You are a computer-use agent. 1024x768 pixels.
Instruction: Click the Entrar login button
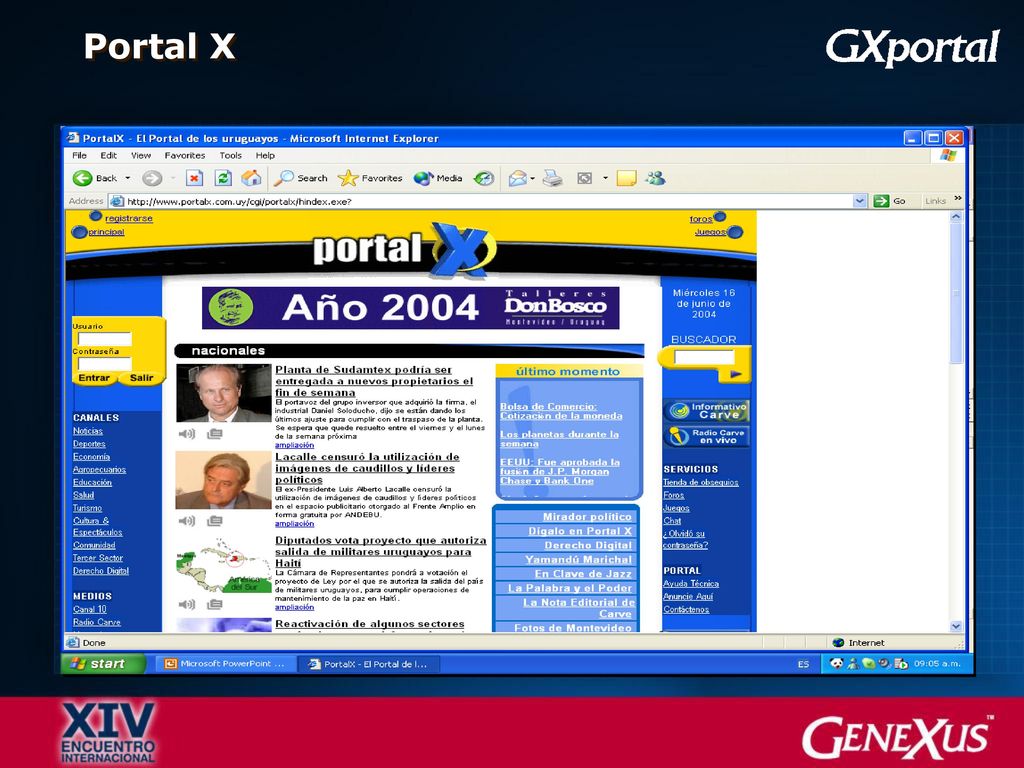click(x=94, y=377)
